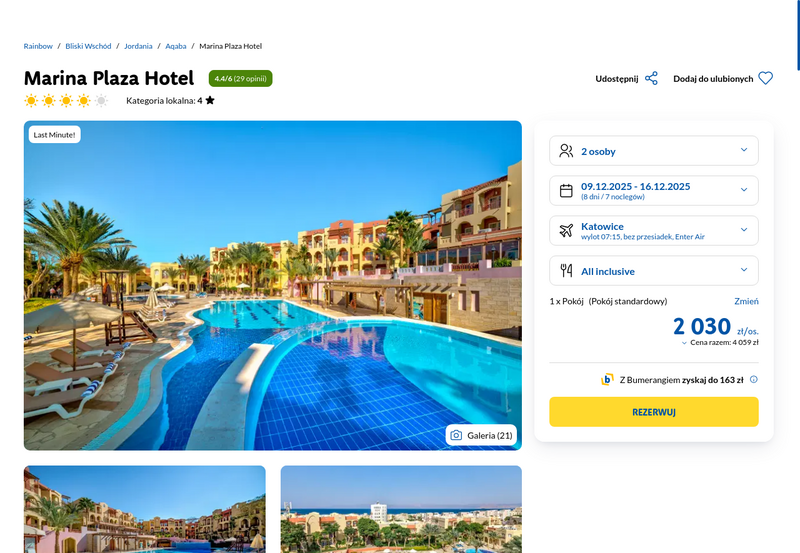Open the aerial city view thumbnail
The height and width of the screenshot is (553, 800).
click(401, 509)
